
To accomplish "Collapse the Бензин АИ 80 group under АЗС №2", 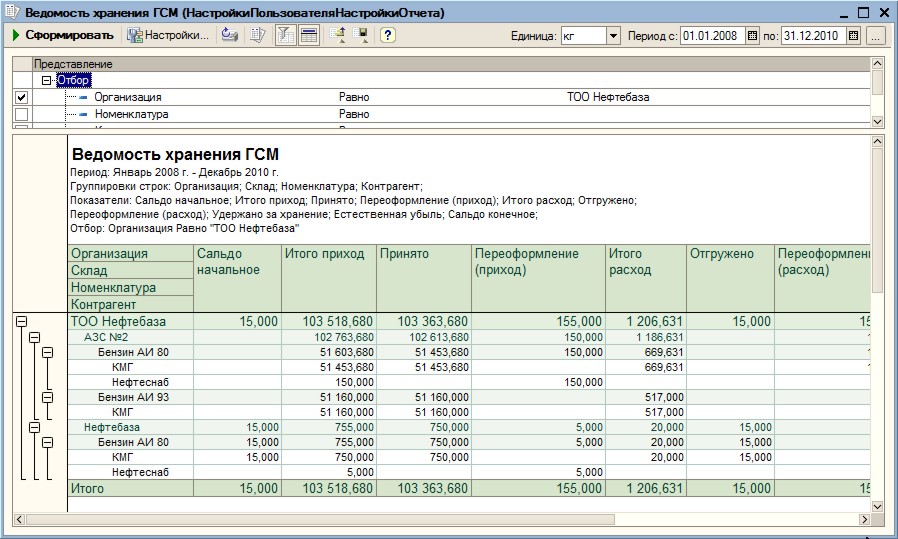I will click(48, 352).
